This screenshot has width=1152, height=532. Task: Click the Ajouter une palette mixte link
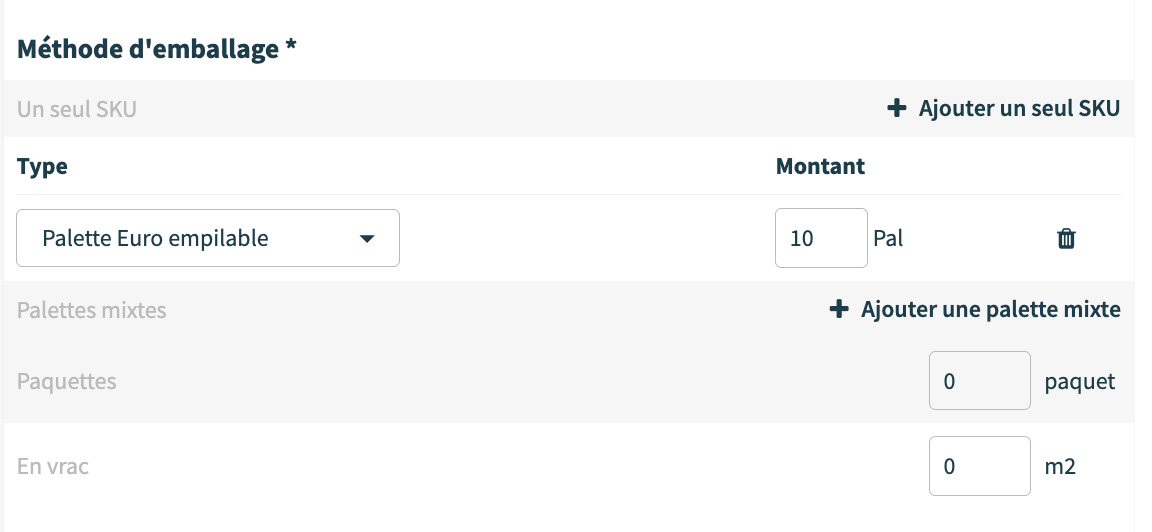[975, 309]
